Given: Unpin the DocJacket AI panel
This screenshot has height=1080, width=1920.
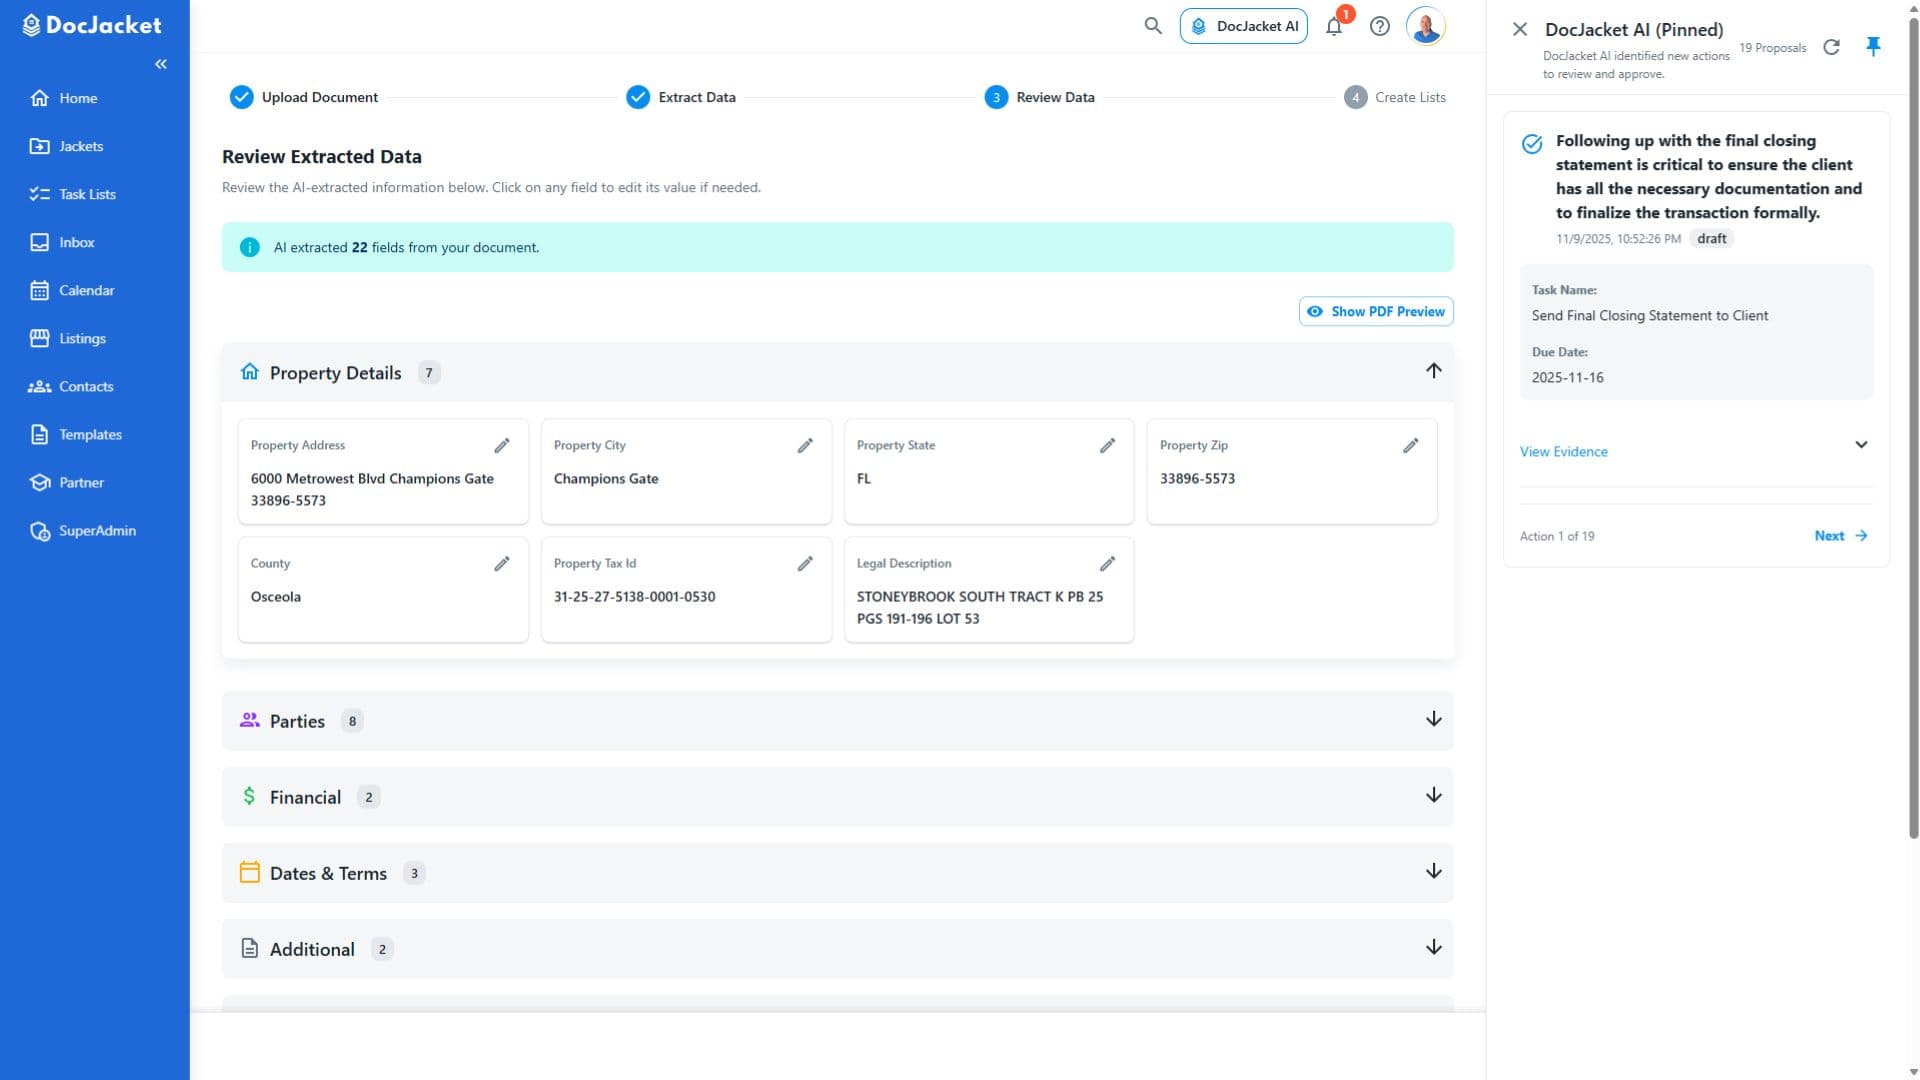Looking at the screenshot, I should tap(1873, 46).
